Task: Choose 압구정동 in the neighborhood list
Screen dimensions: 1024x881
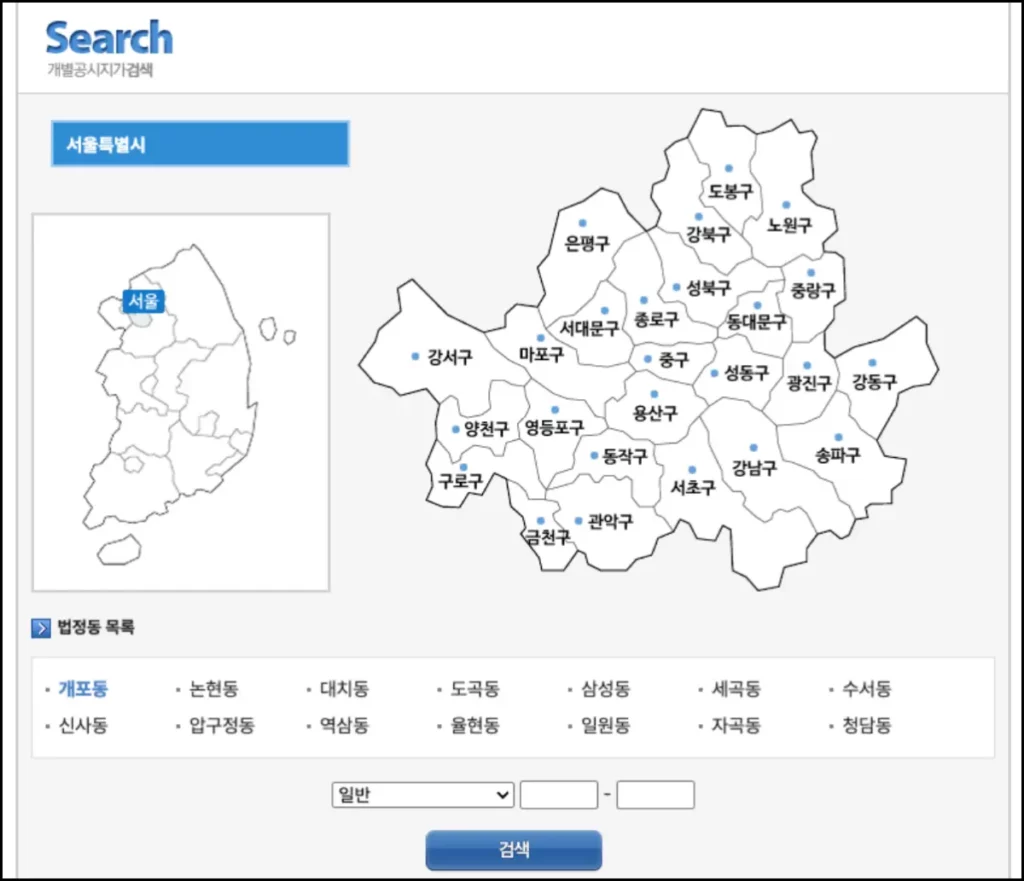Action: click(x=222, y=726)
